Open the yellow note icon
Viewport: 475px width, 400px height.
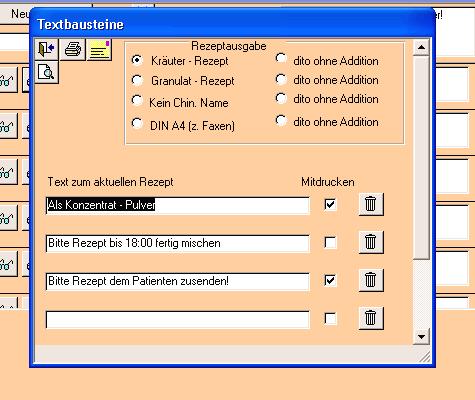coord(99,49)
